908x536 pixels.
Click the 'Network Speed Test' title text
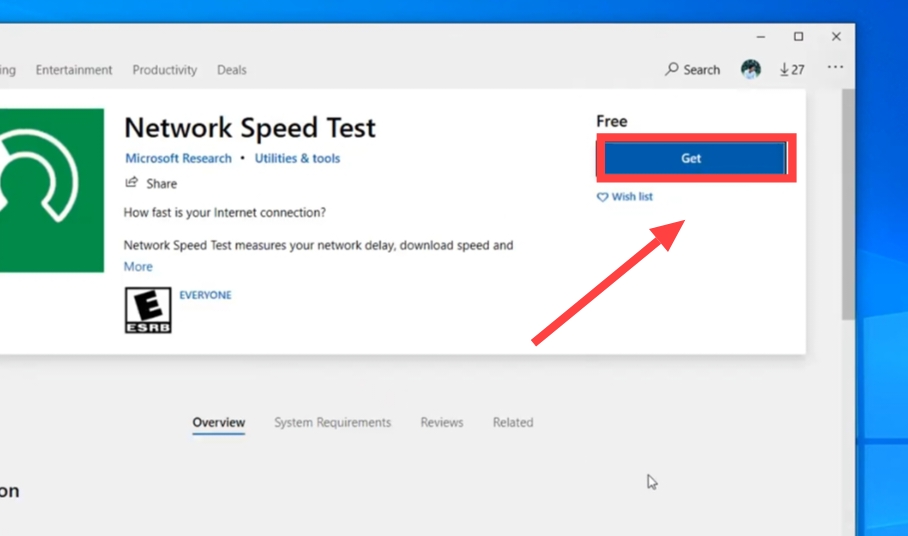point(250,127)
